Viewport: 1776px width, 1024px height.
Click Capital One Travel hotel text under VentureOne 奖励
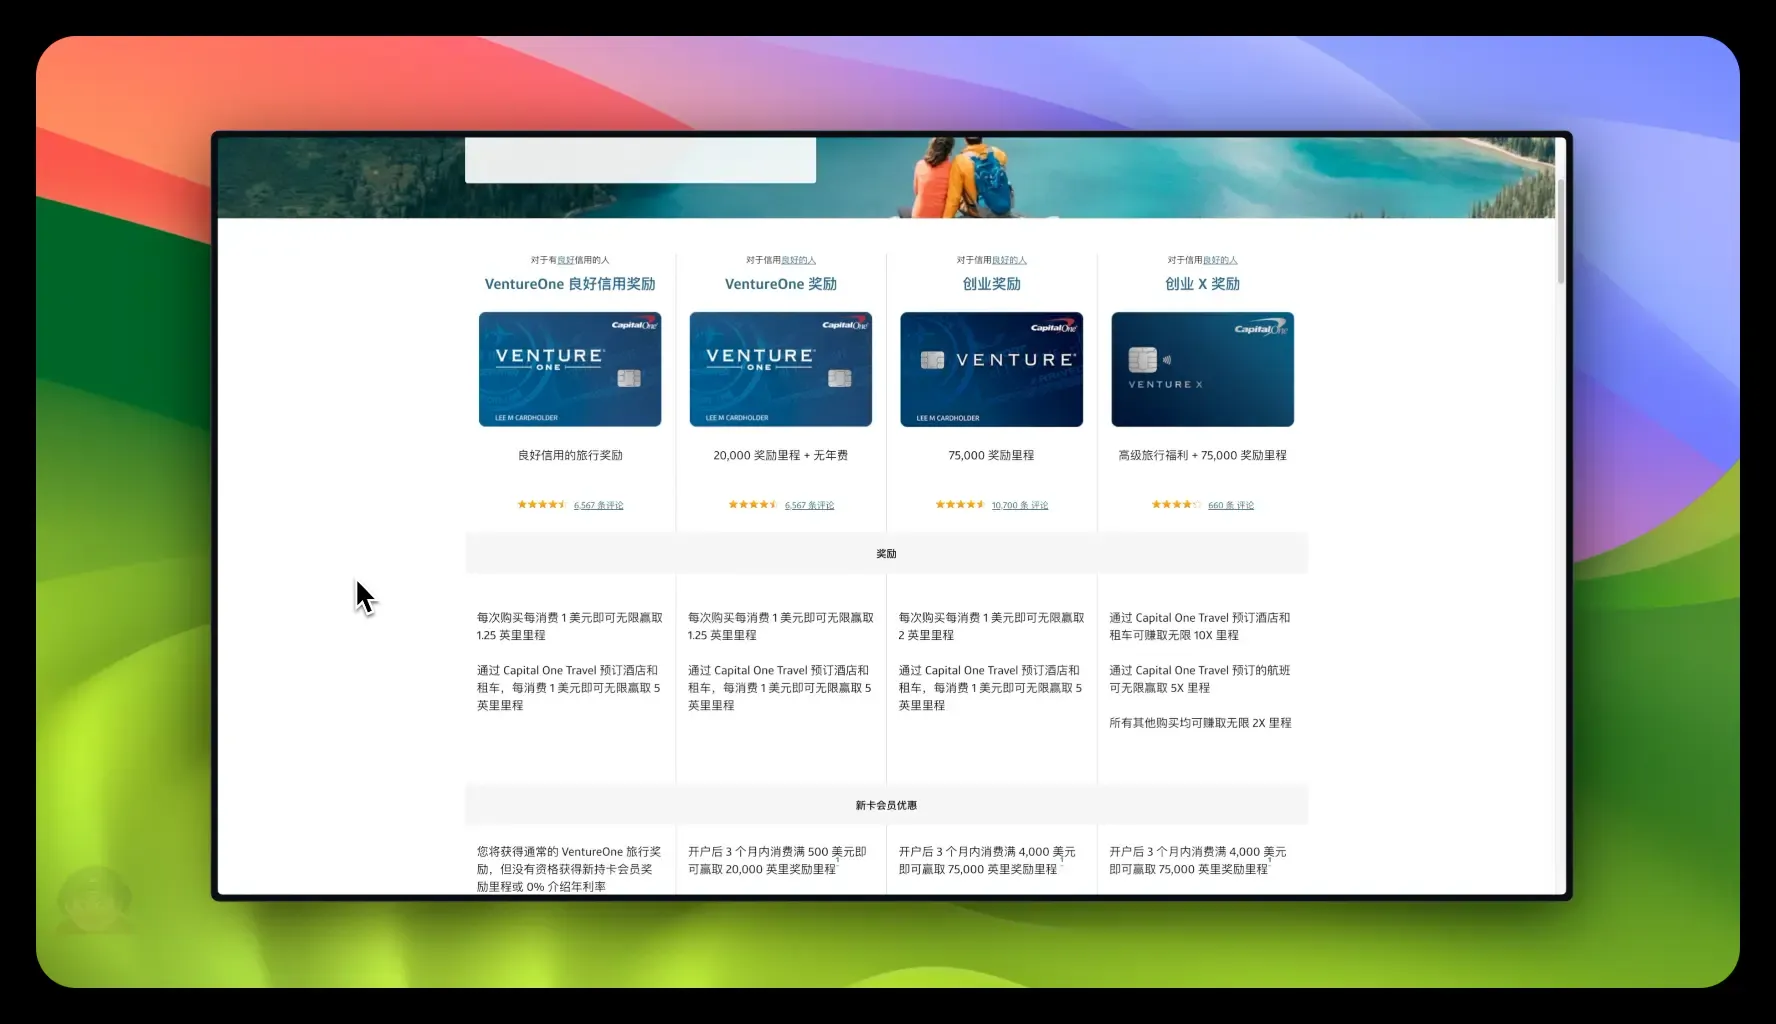click(x=779, y=688)
